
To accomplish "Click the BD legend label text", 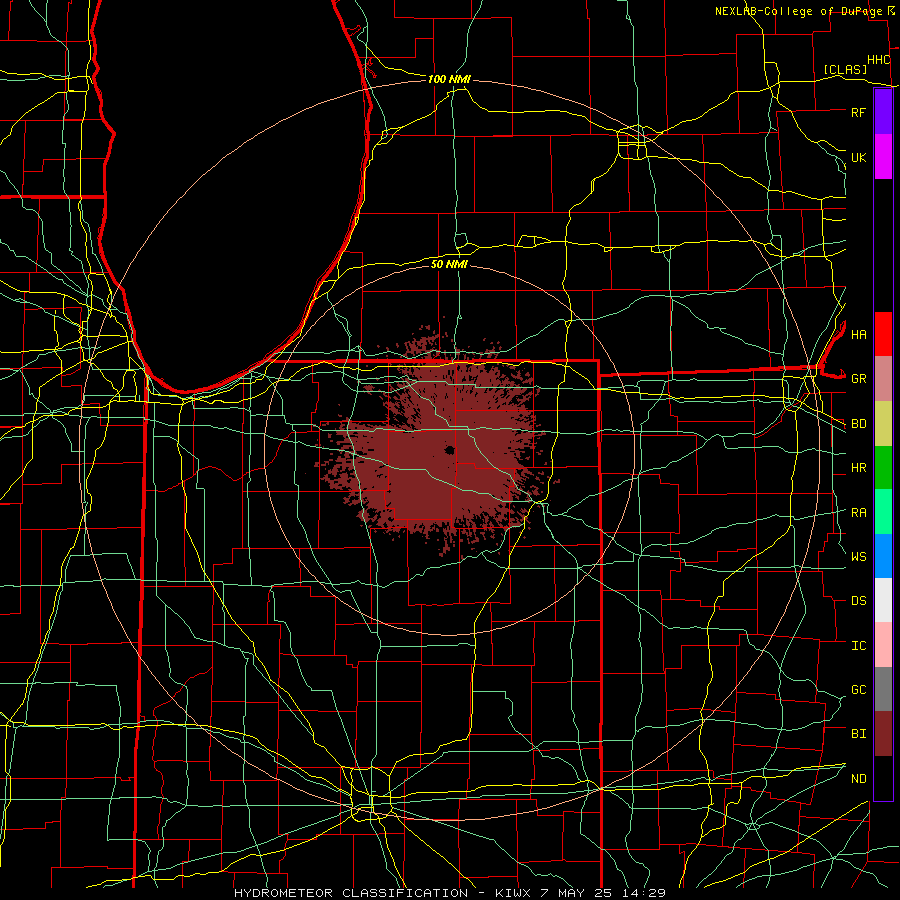I will click(x=859, y=424).
